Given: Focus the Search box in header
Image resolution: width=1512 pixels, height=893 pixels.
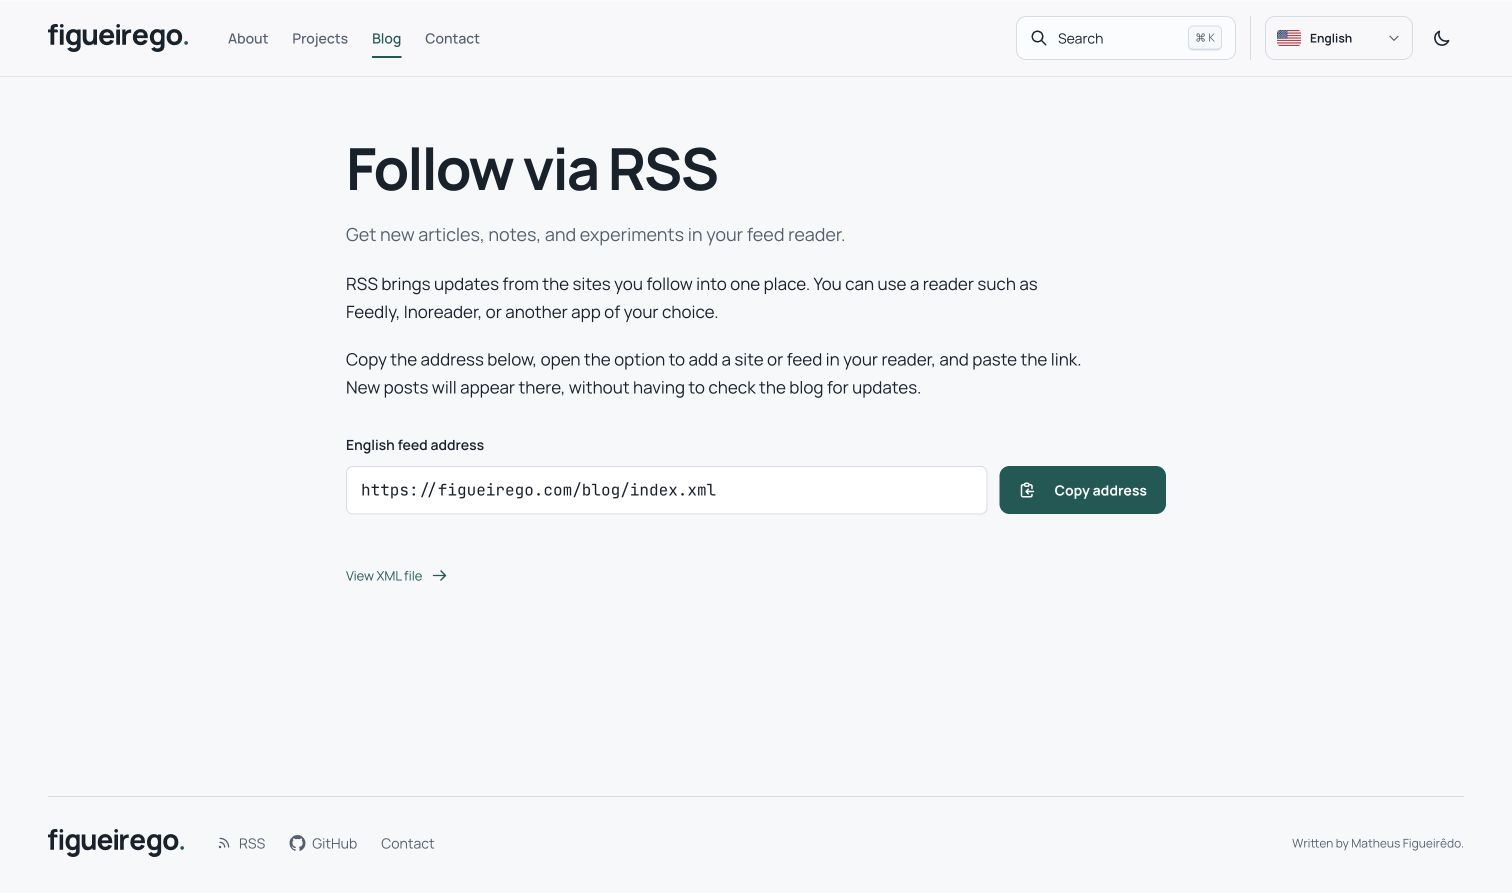Looking at the screenshot, I should click(1125, 38).
